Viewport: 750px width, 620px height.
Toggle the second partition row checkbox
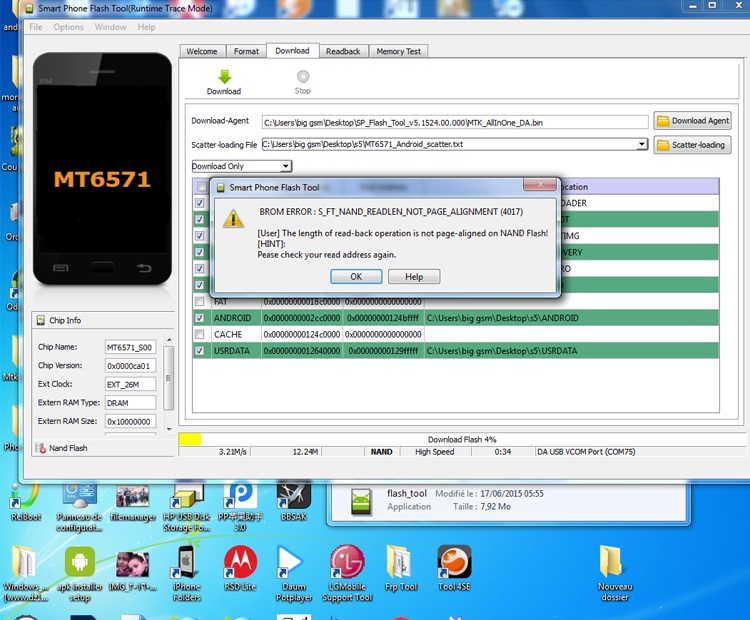pos(199,219)
